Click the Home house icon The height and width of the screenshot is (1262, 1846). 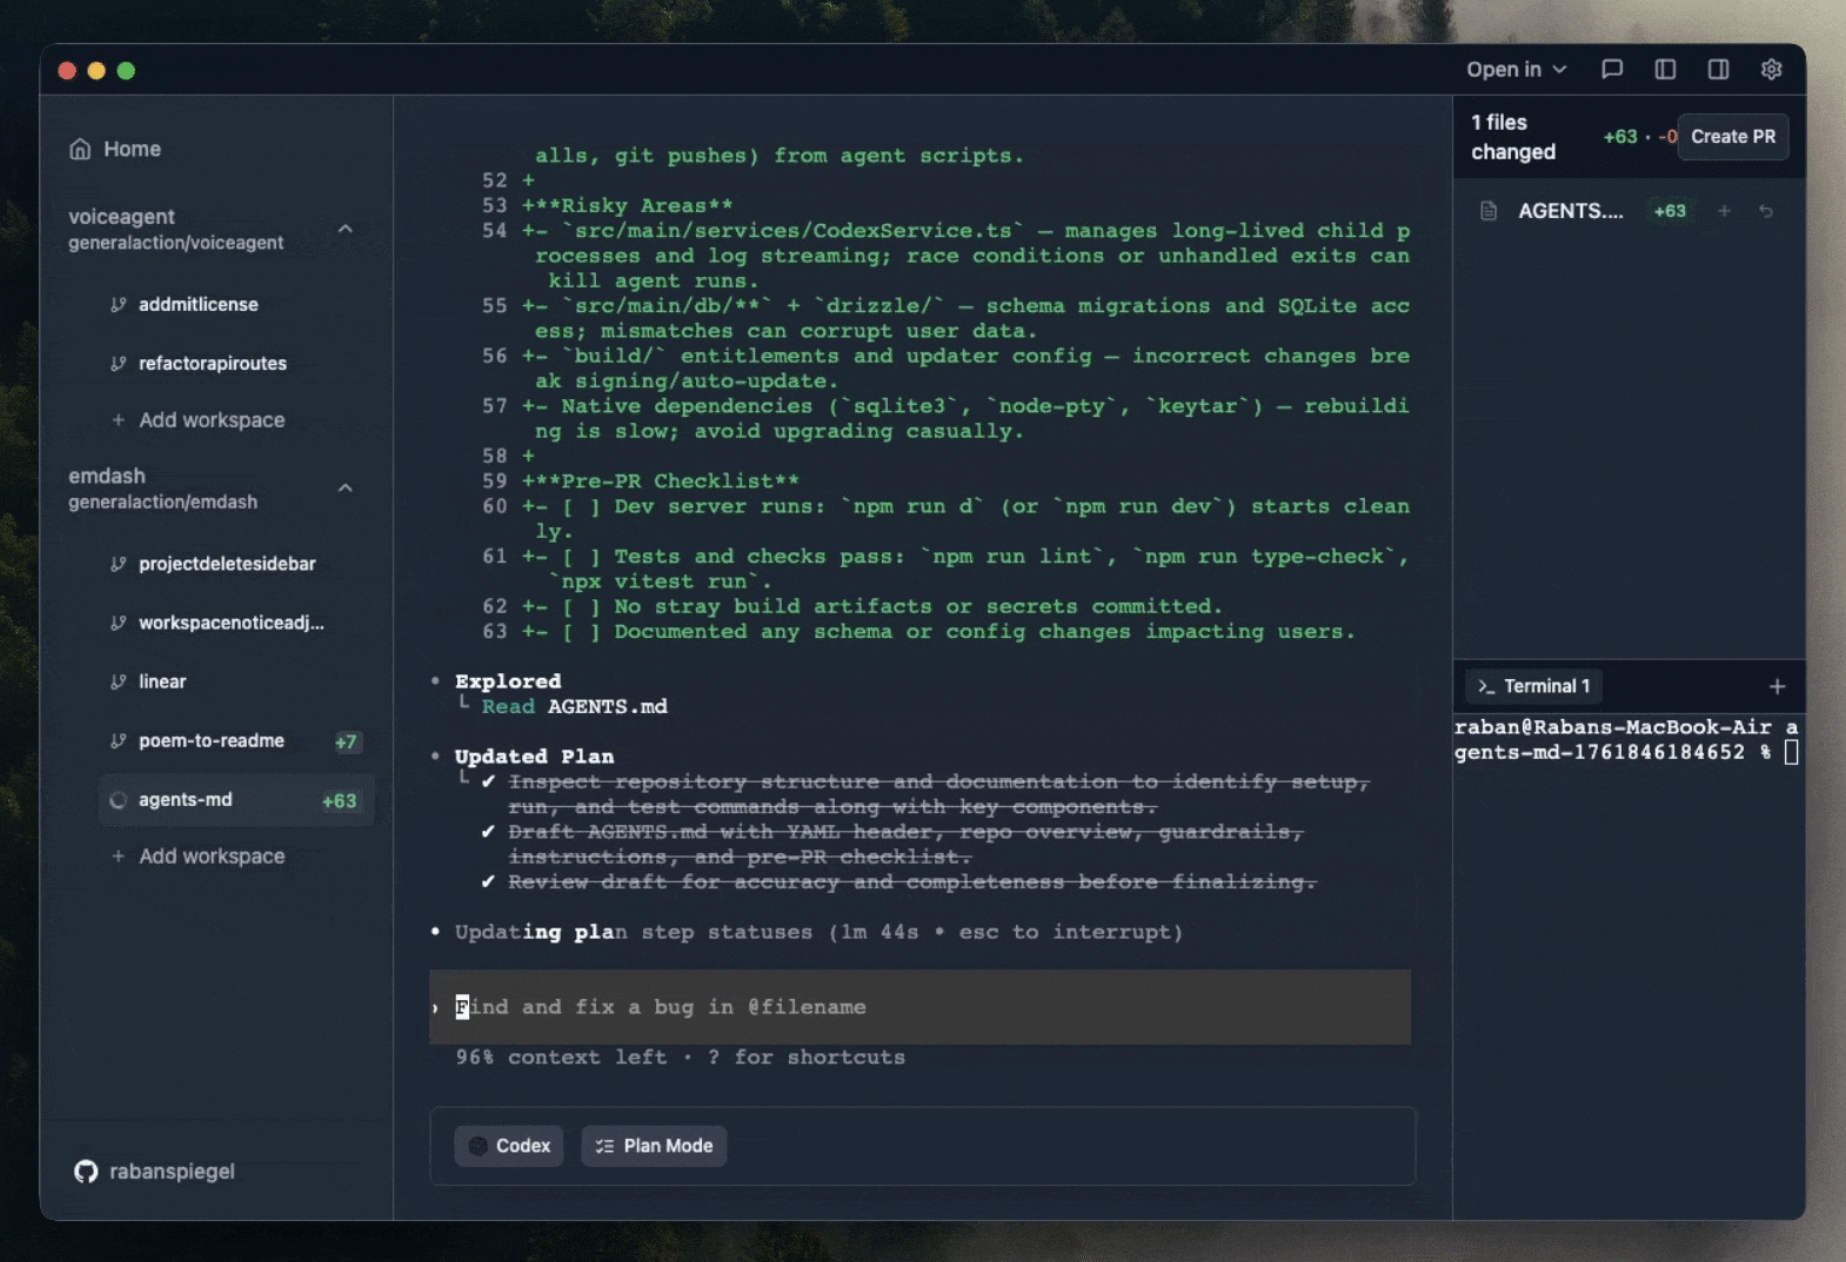coord(80,149)
